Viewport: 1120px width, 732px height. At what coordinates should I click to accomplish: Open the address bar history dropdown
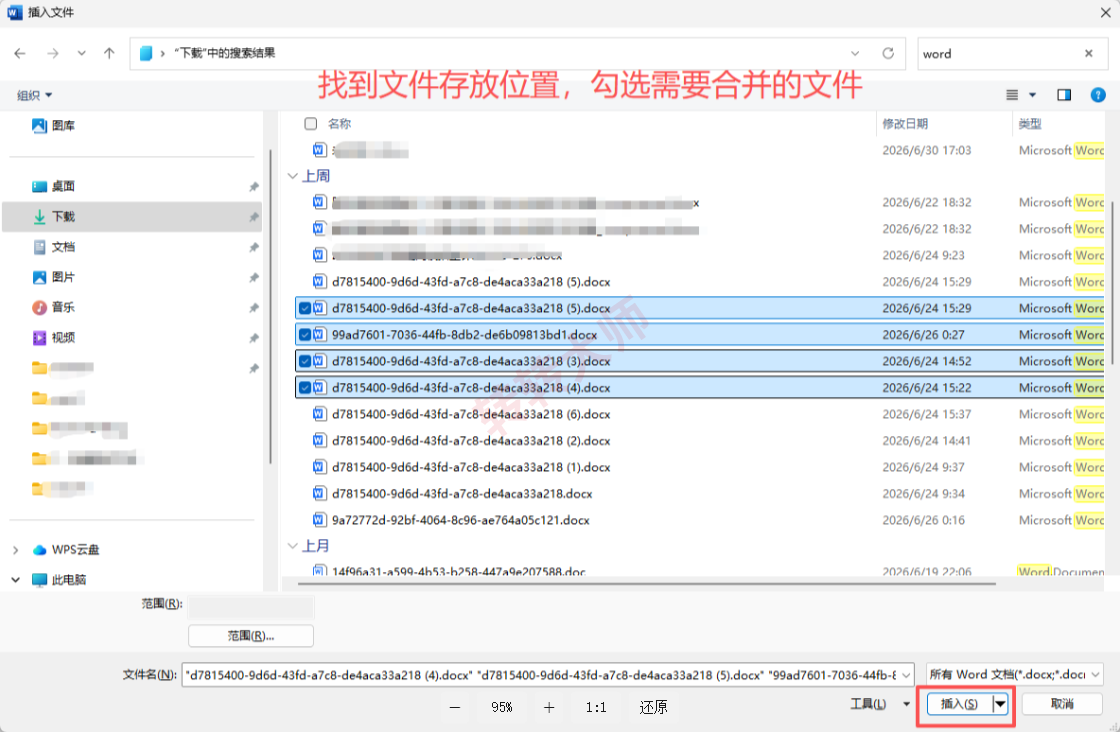855,54
